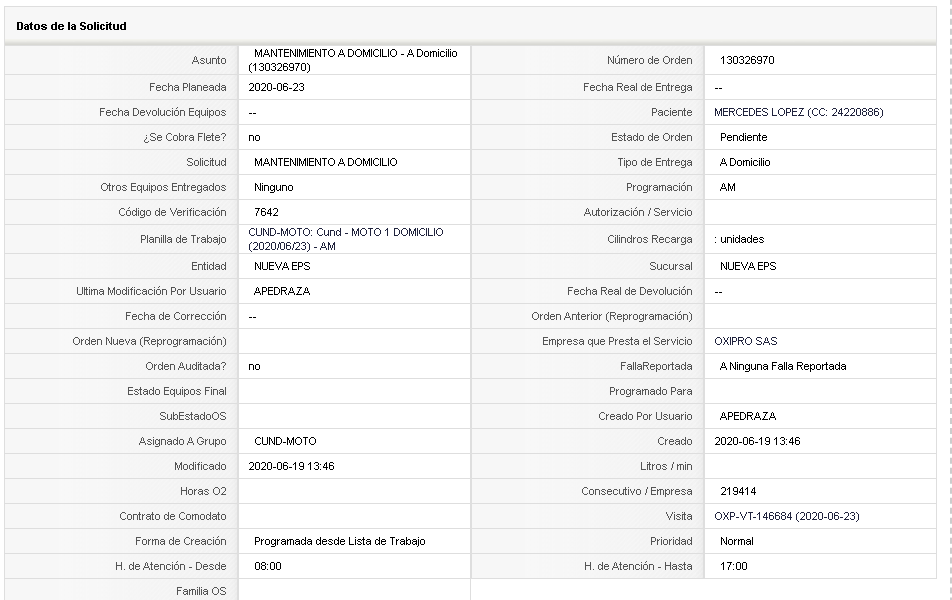Viewport: 952px width, 600px height.
Task: Click the Fecha Planeada value 2020-06-23
Action: coord(276,87)
